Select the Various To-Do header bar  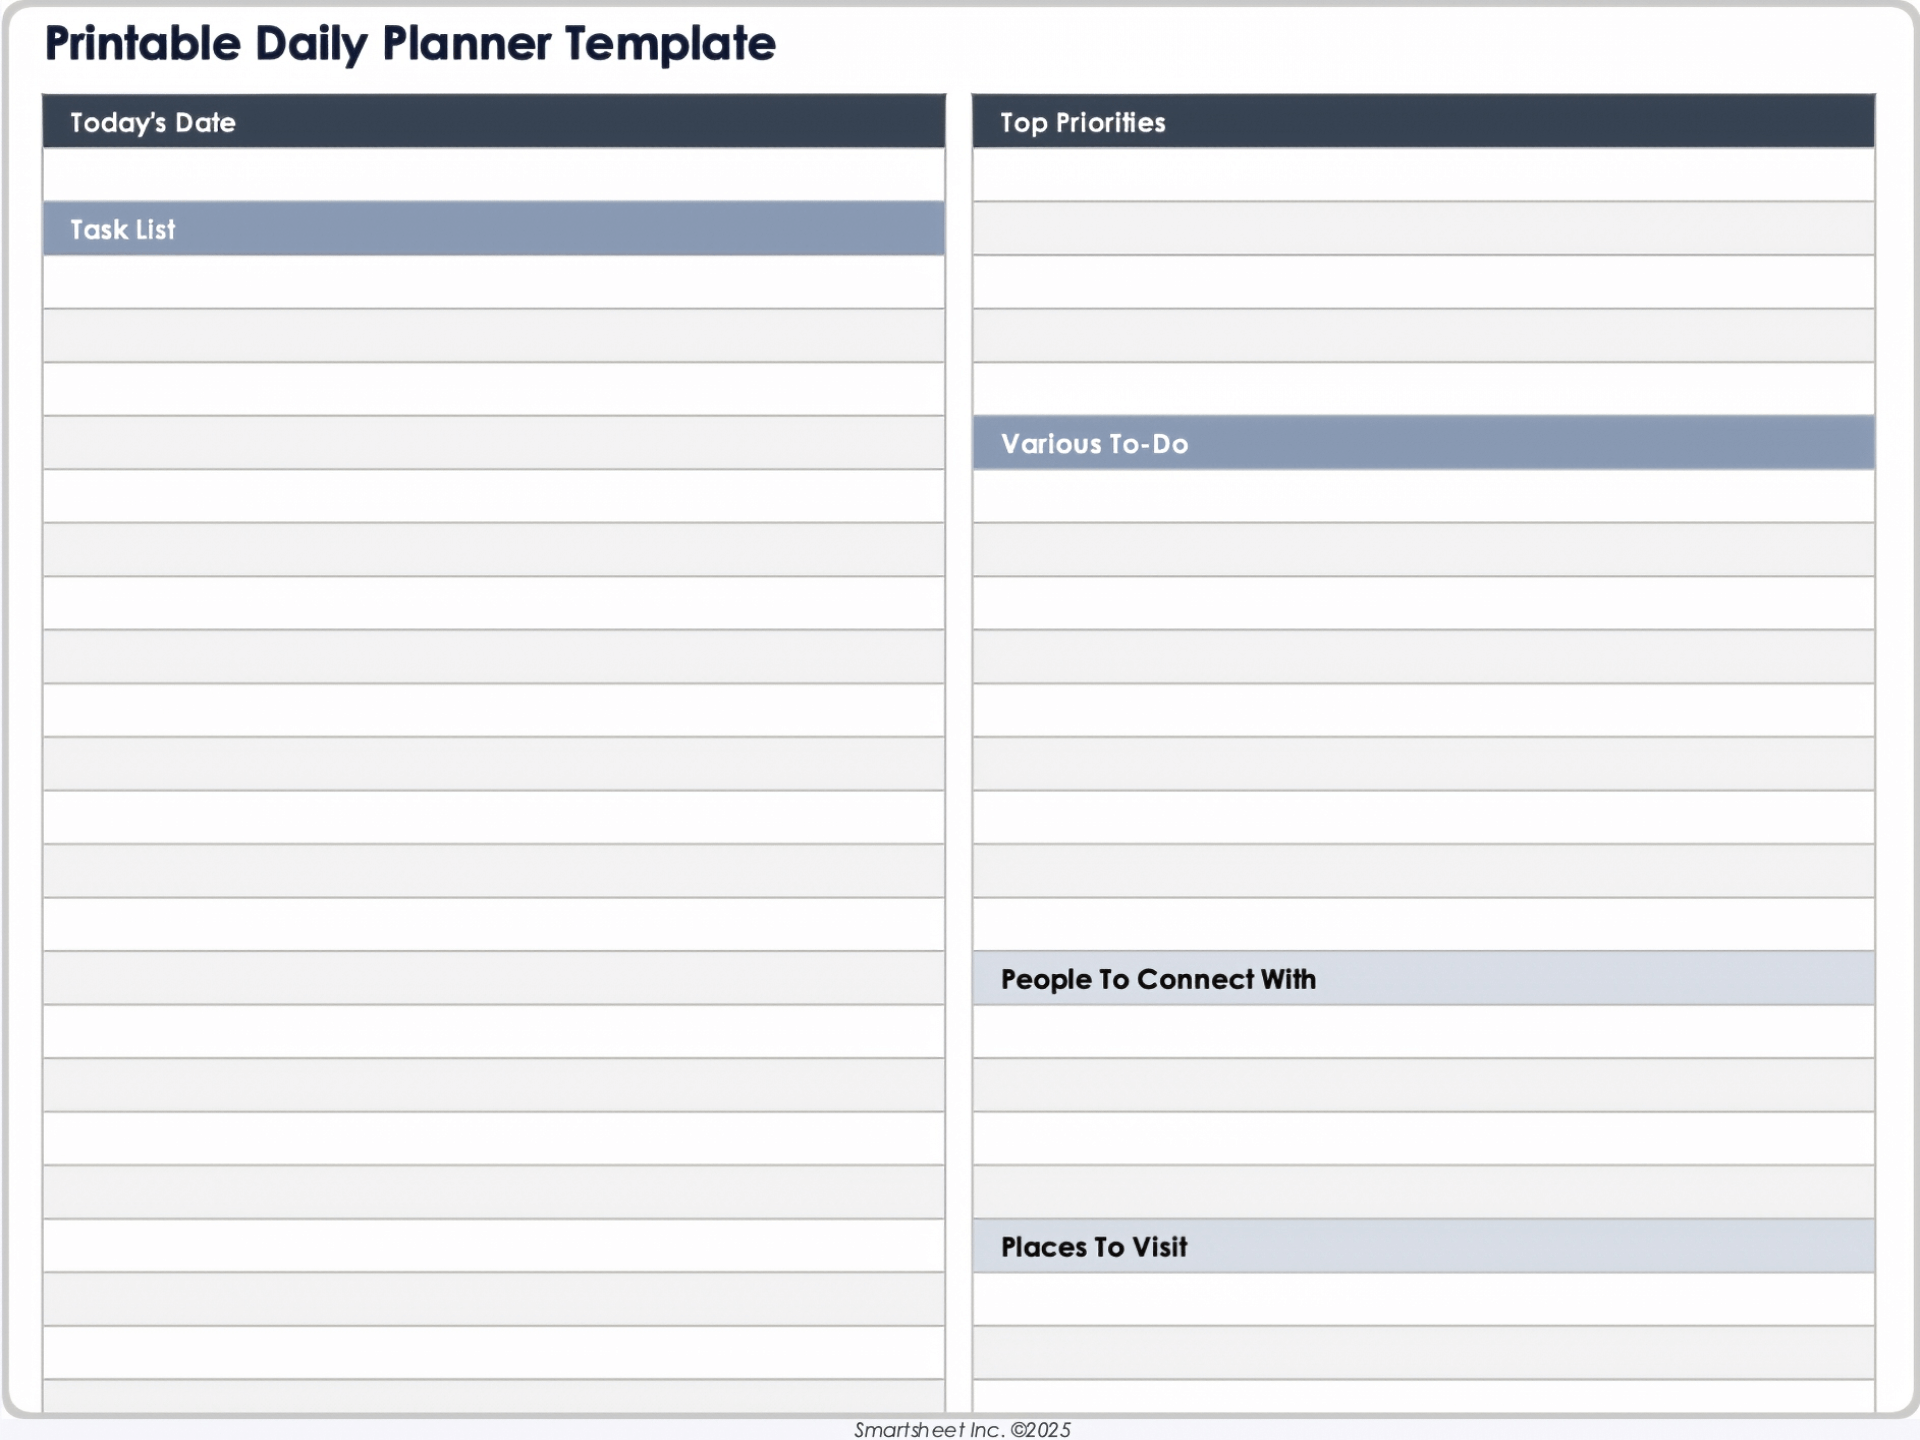coord(1423,443)
